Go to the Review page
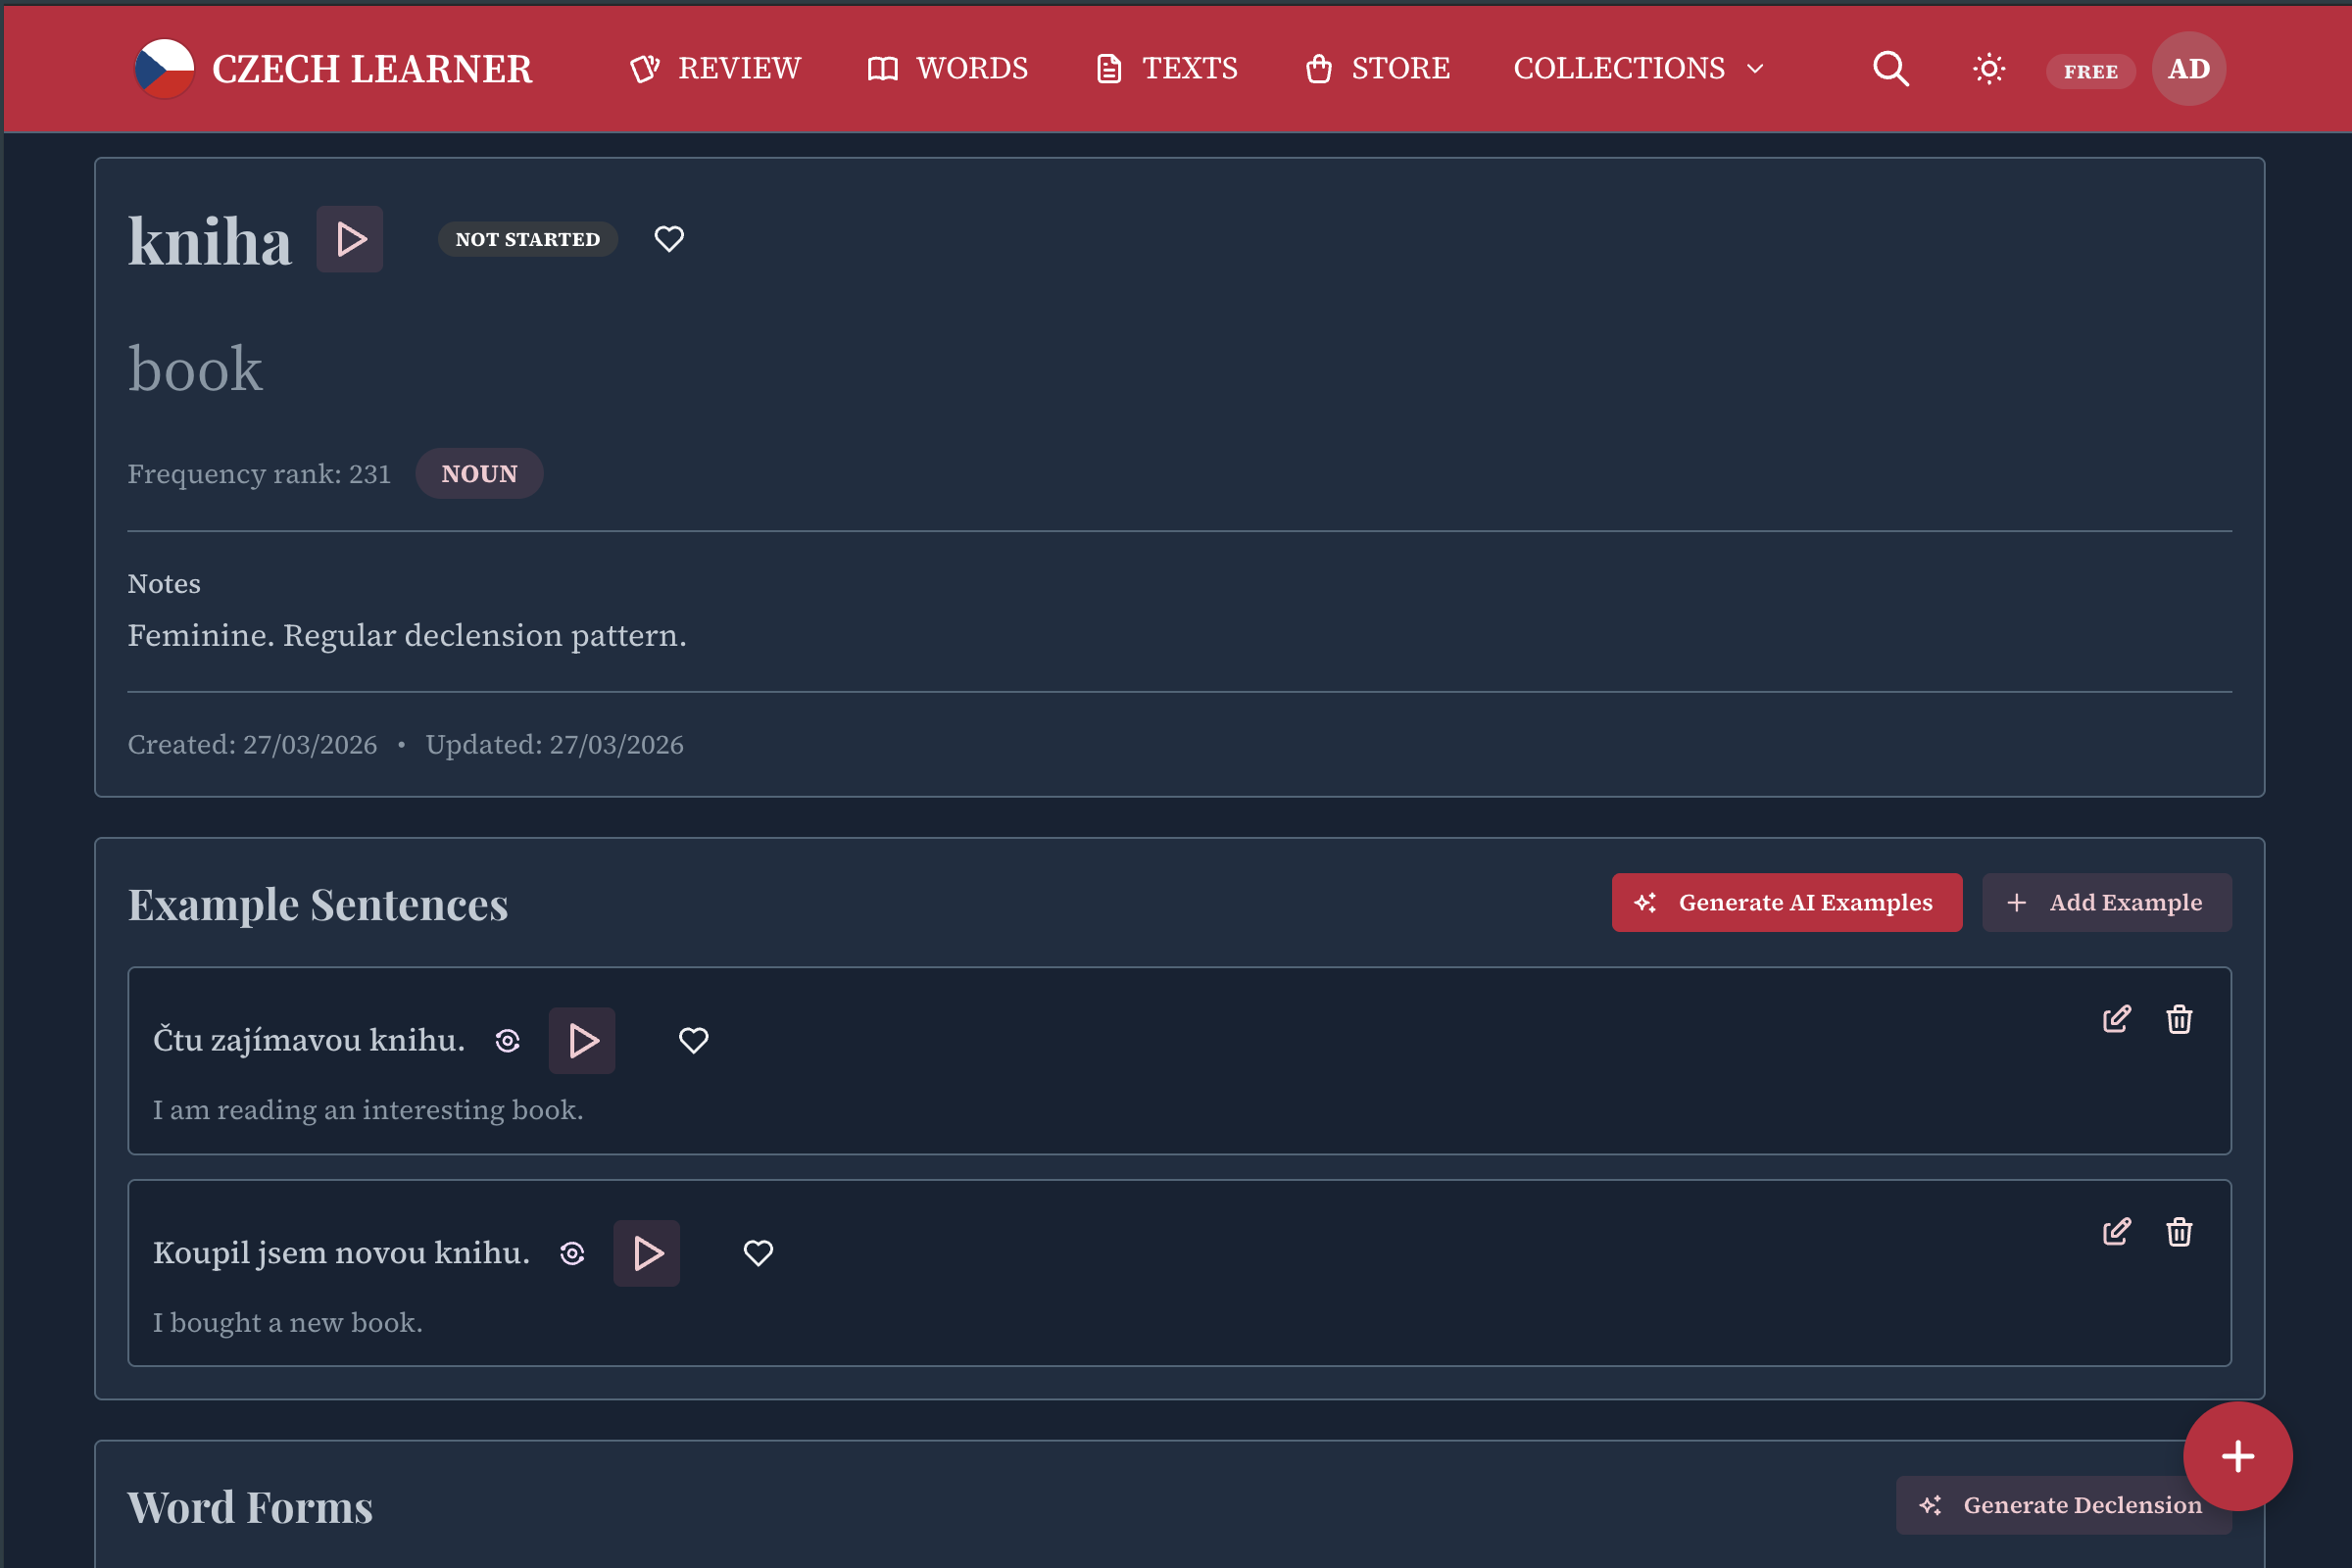2352x1568 pixels. pos(716,69)
